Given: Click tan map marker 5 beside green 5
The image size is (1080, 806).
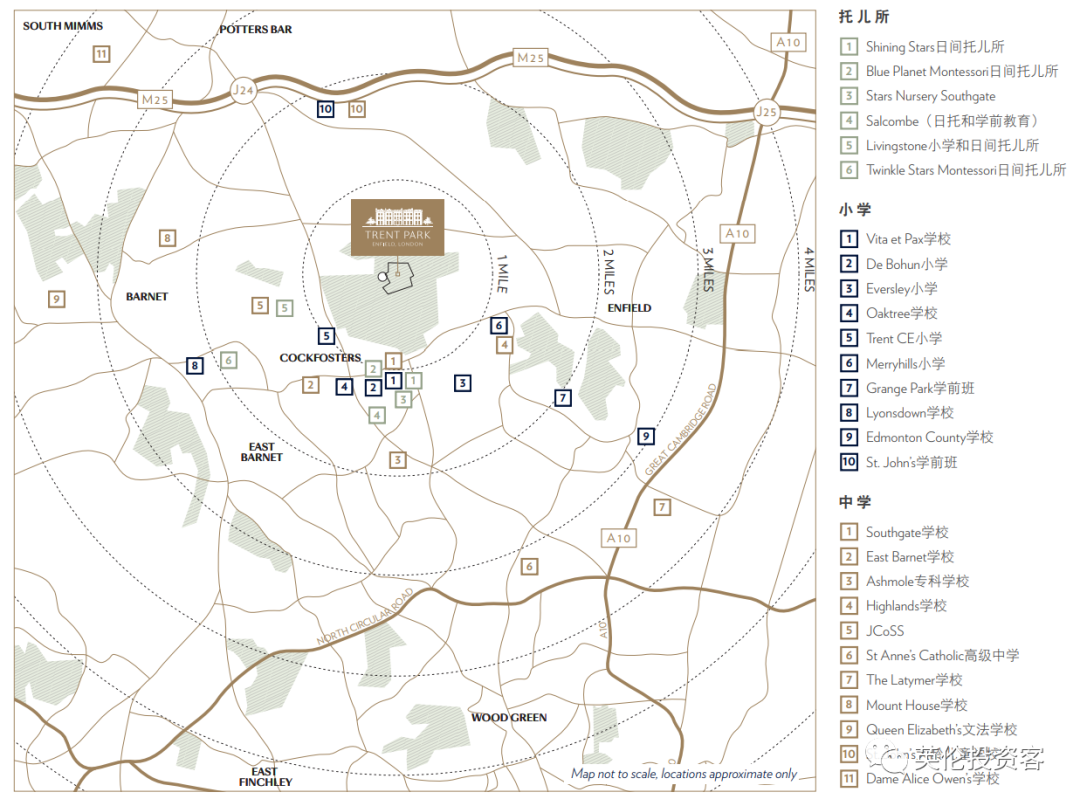Looking at the screenshot, I should pos(260,305).
